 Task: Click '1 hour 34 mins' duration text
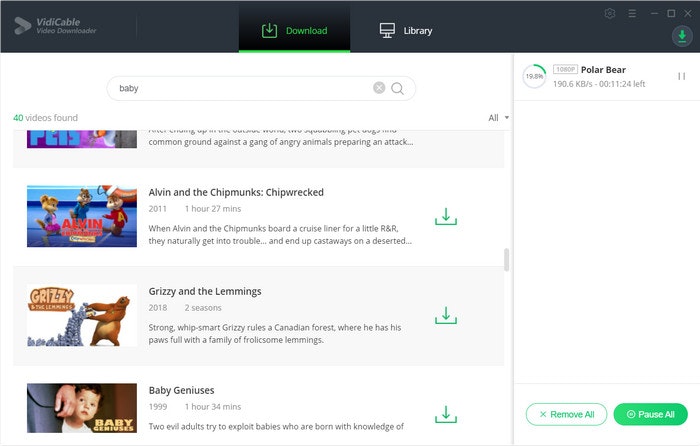coord(213,407)
